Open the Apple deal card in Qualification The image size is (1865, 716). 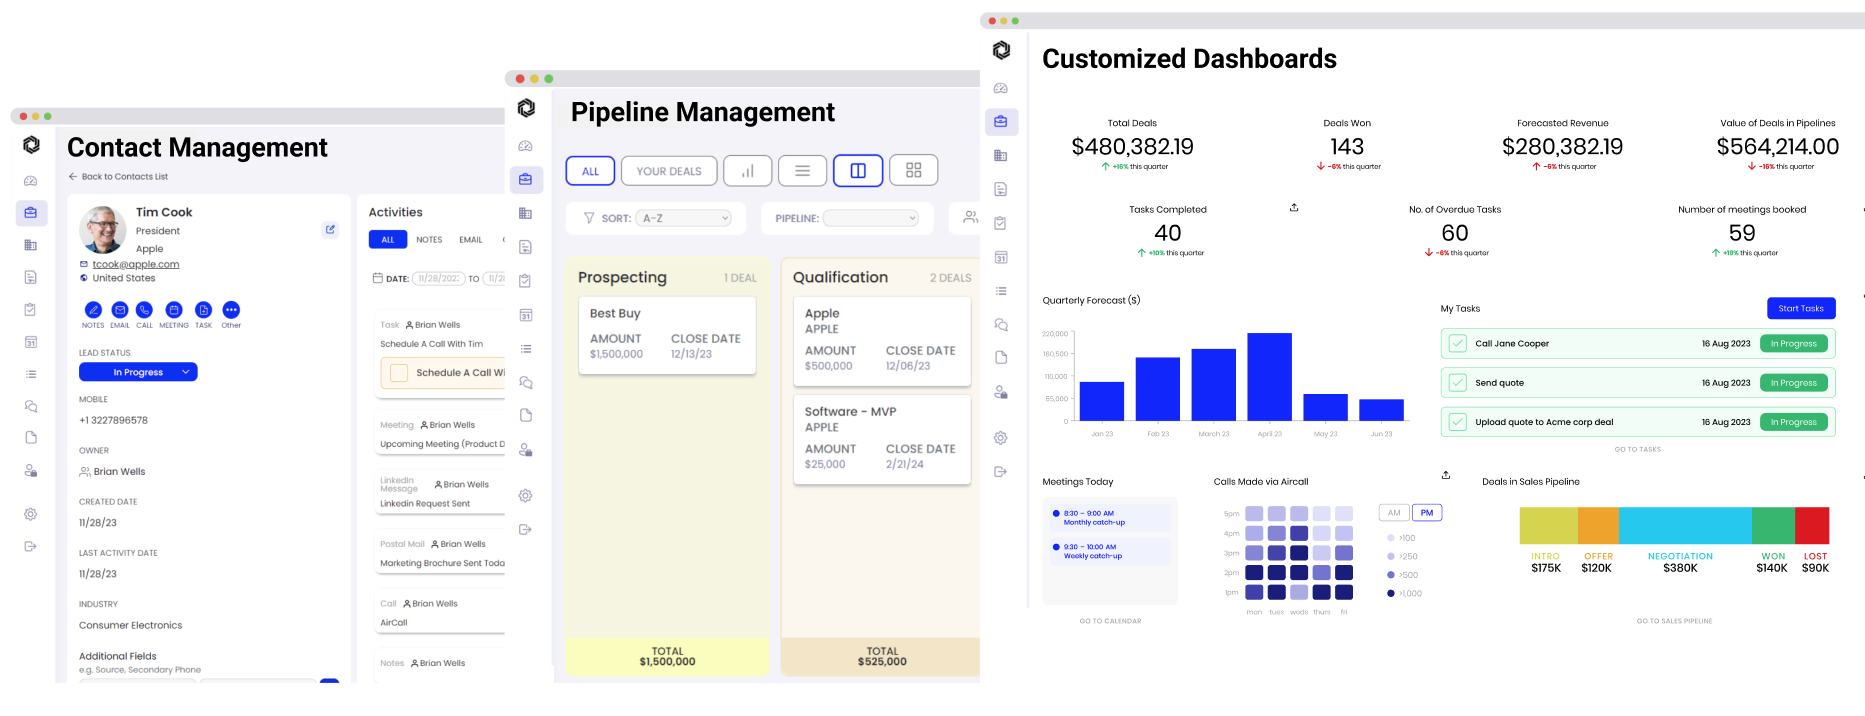pyautogui.click(x=882, y=341)
